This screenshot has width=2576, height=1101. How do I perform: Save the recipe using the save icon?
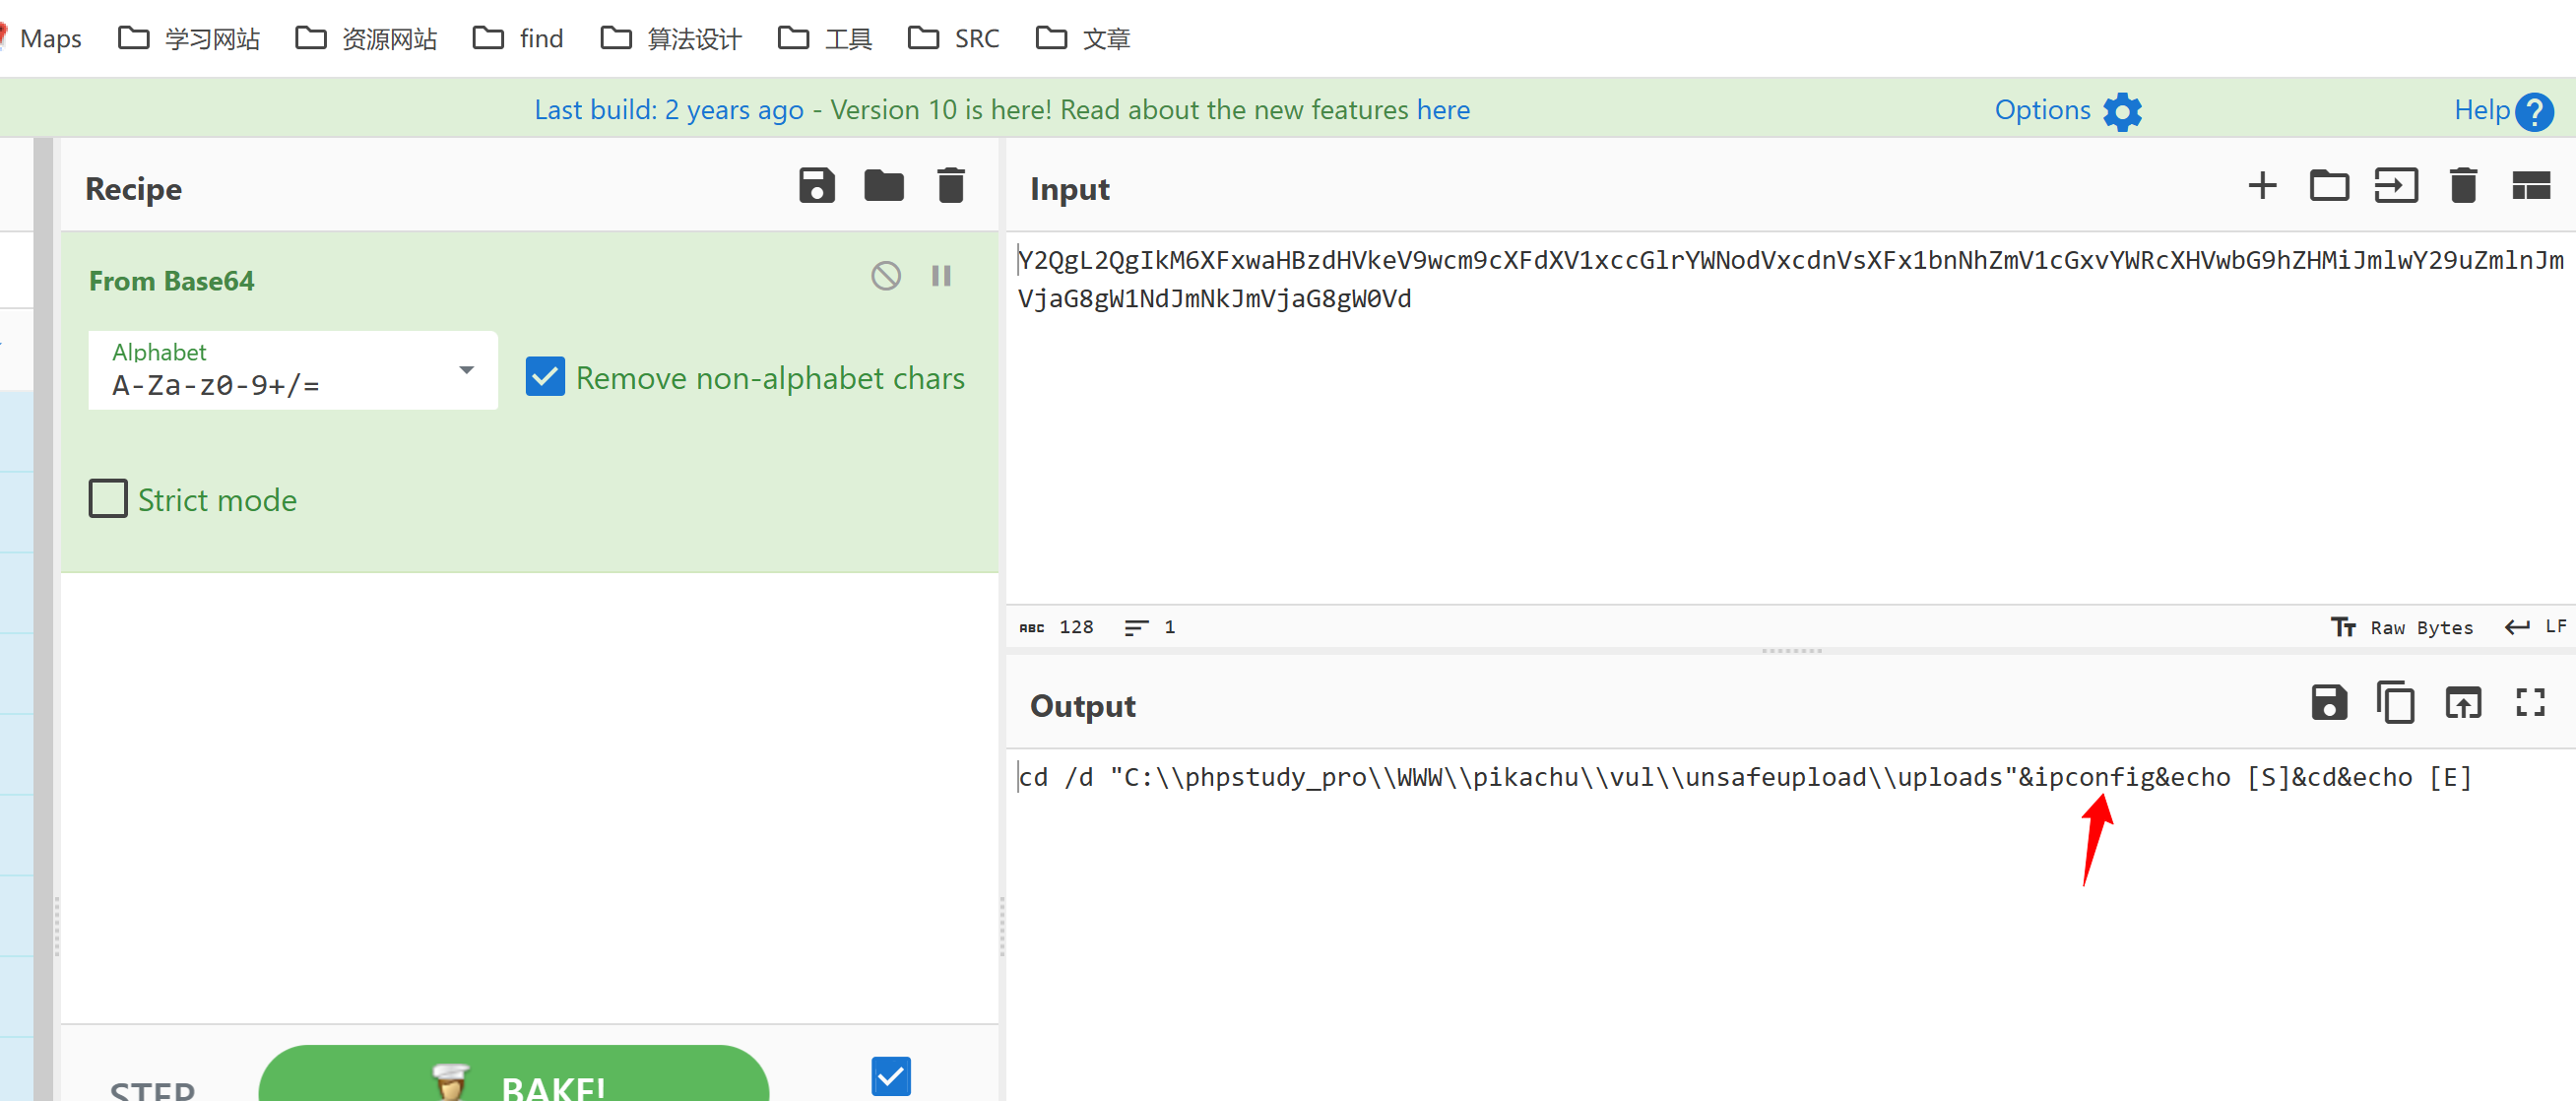click(816, 186)
